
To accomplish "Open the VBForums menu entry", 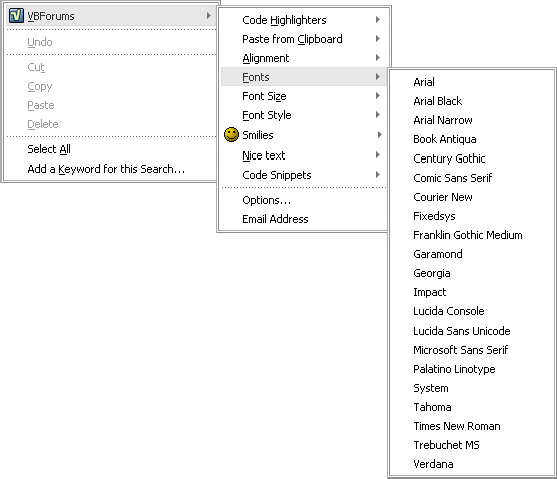I will [111, 16].
